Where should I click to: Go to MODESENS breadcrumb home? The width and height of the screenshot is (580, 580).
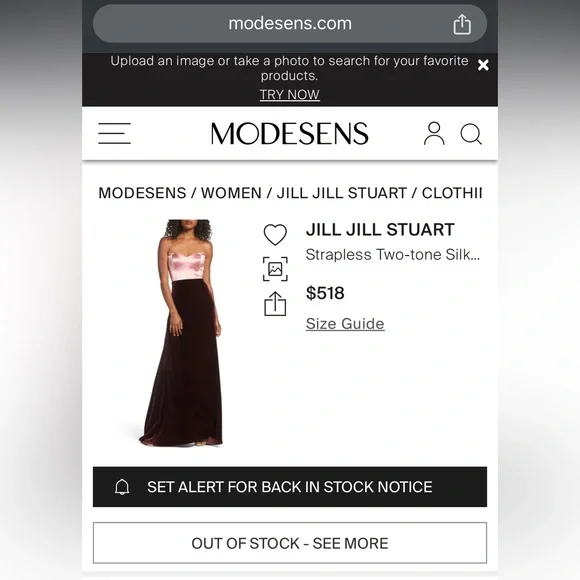(142, 193)
